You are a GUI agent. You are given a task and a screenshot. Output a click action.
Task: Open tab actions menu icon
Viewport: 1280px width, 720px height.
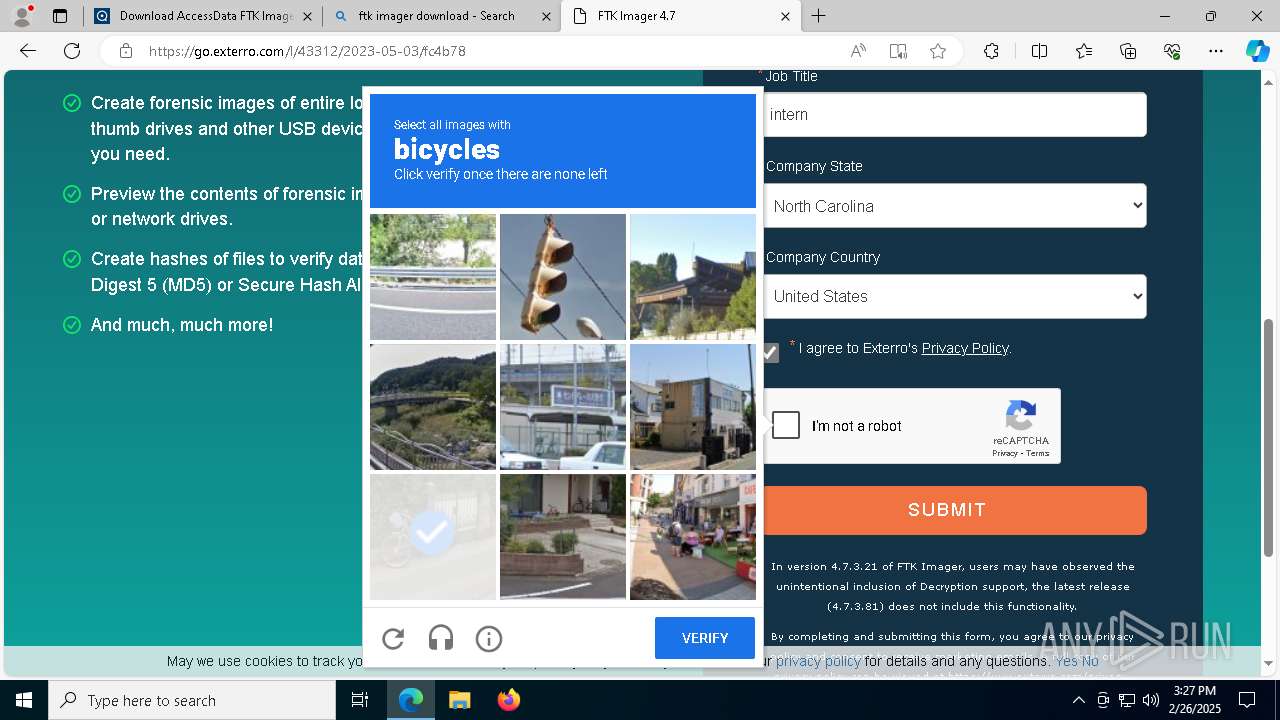click(x=60, y=16)
